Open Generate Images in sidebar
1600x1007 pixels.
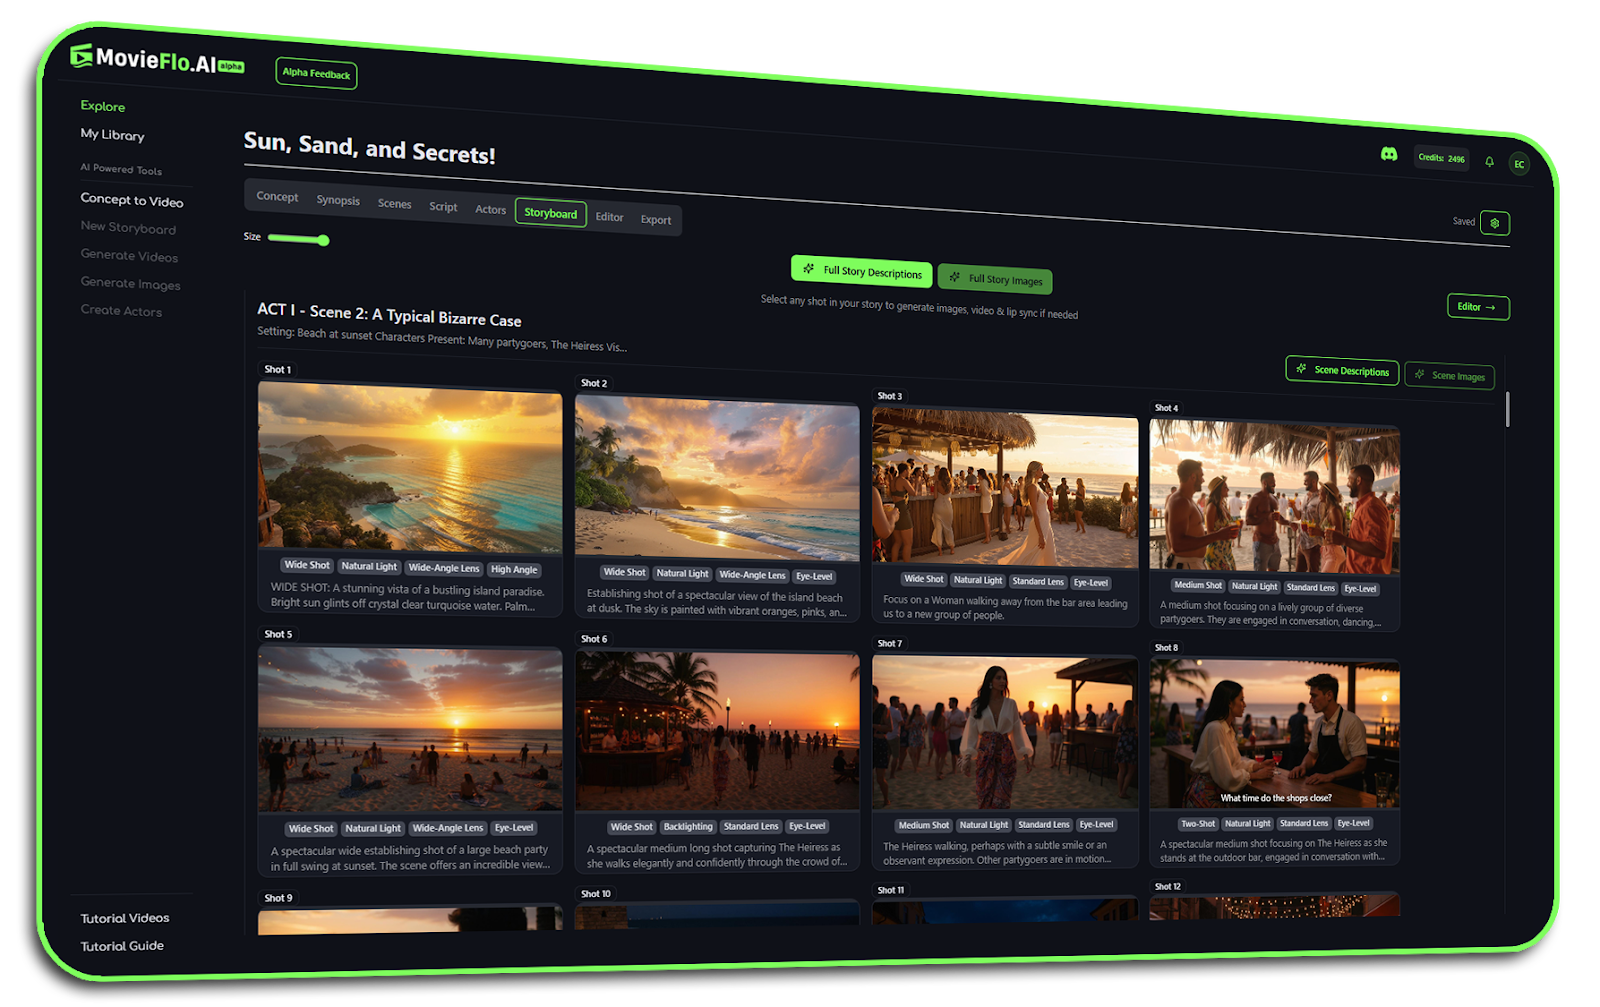[x=130, y=283]
